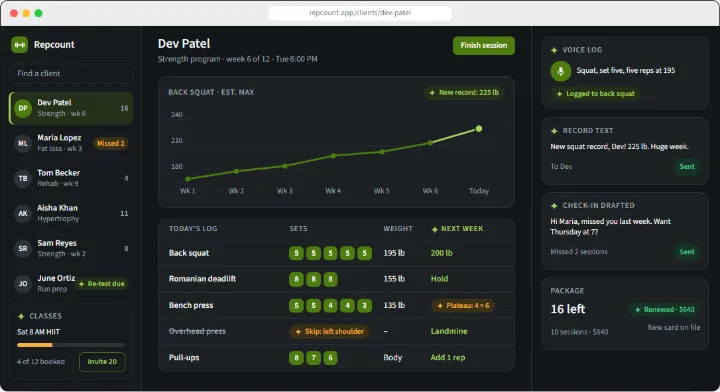
Task: Click the 16 left package count
Action: pyautogui.click(x=568, y=309)
